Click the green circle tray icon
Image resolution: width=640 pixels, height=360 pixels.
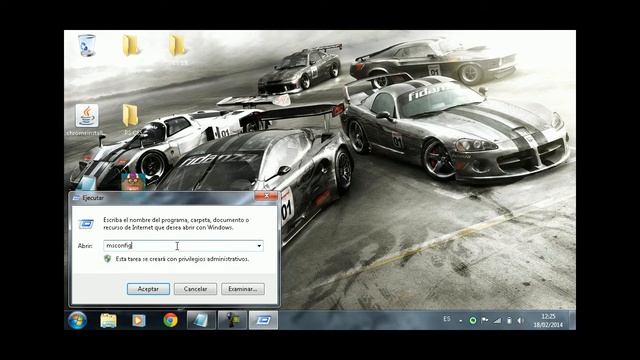click(473, 320)
